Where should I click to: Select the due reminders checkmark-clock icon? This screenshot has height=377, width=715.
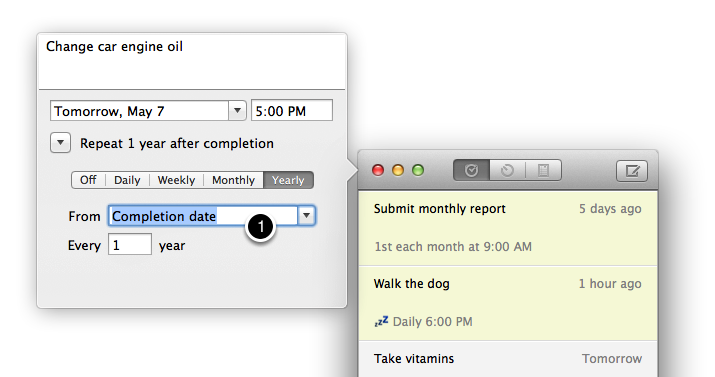pos(471,170)
